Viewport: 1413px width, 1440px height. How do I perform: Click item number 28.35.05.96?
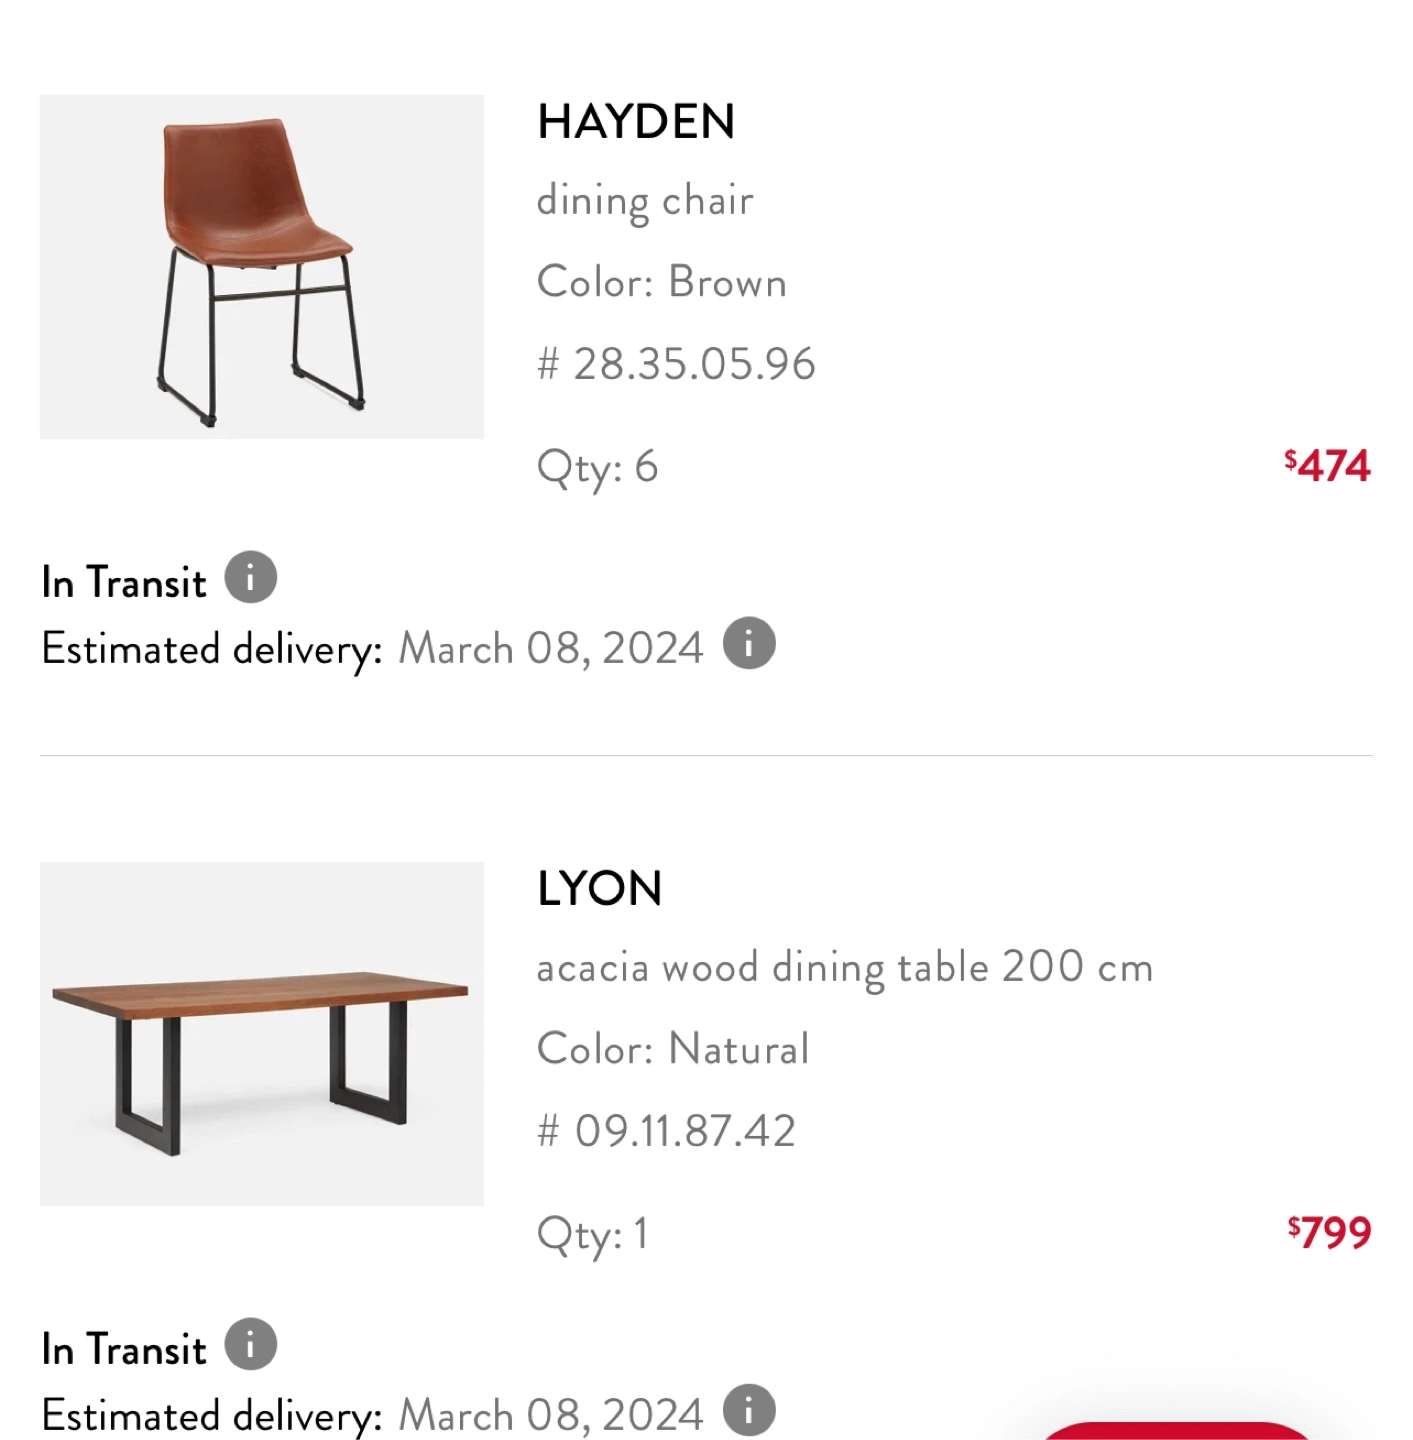676,364
